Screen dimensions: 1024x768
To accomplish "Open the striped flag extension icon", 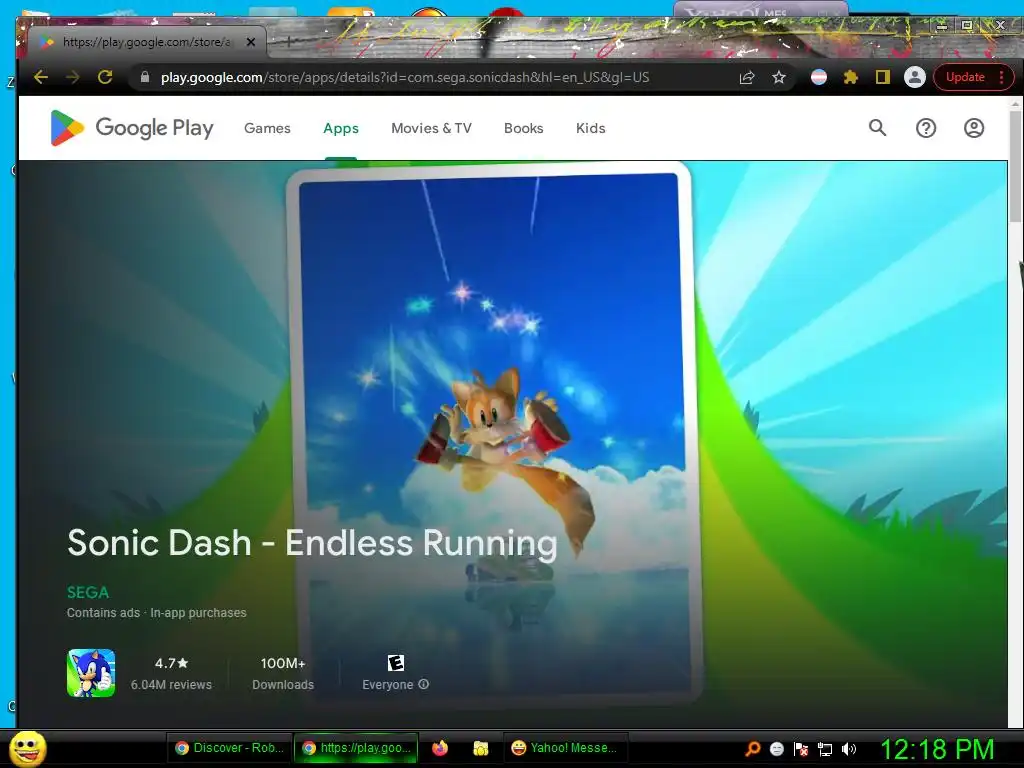I will coord(819,77).
